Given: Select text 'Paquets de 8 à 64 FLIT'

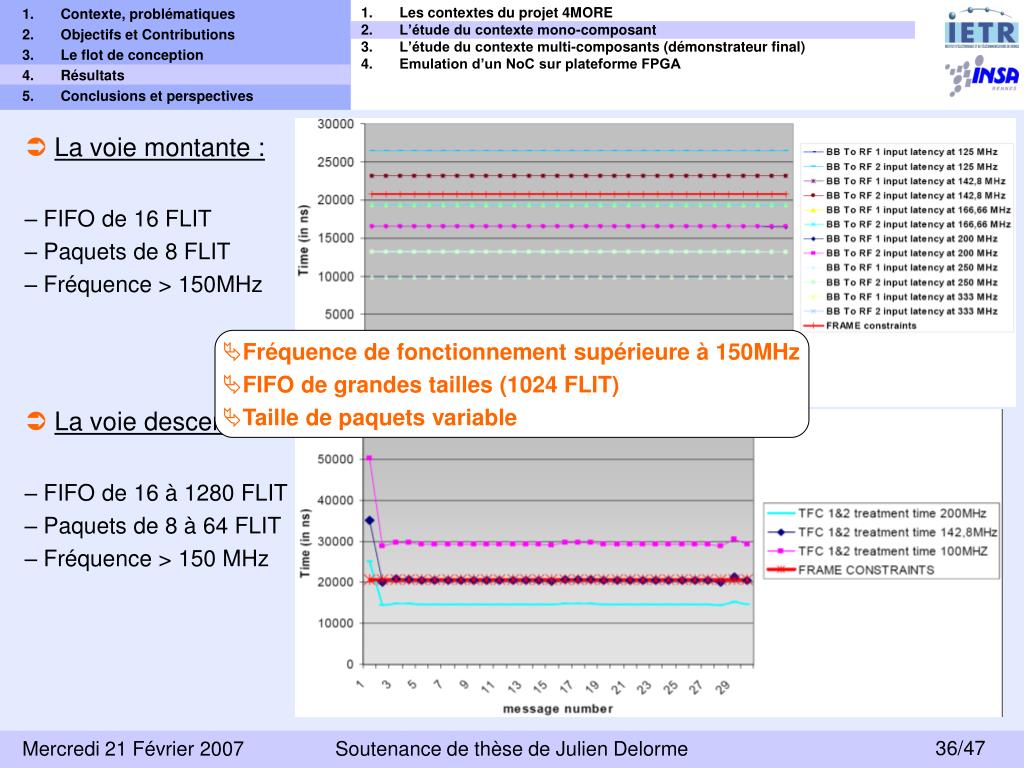Looking at the screenshot, I should pyautogui.click(x=162, y=526).
